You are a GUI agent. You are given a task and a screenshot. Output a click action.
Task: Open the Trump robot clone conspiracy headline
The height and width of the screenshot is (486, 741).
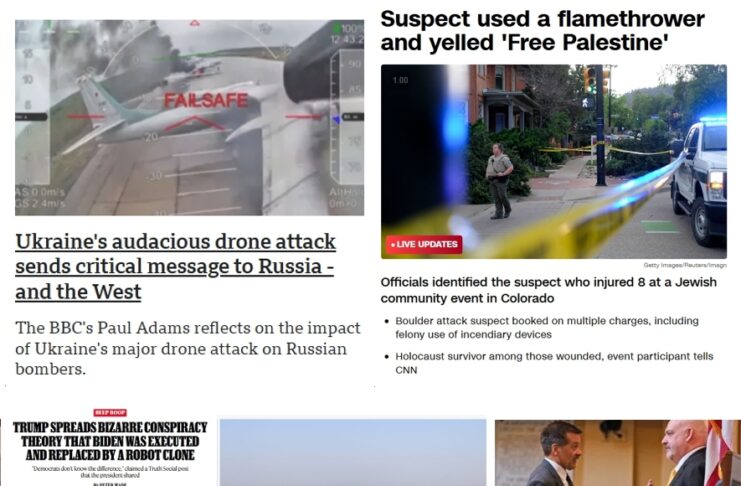point(110,441)
